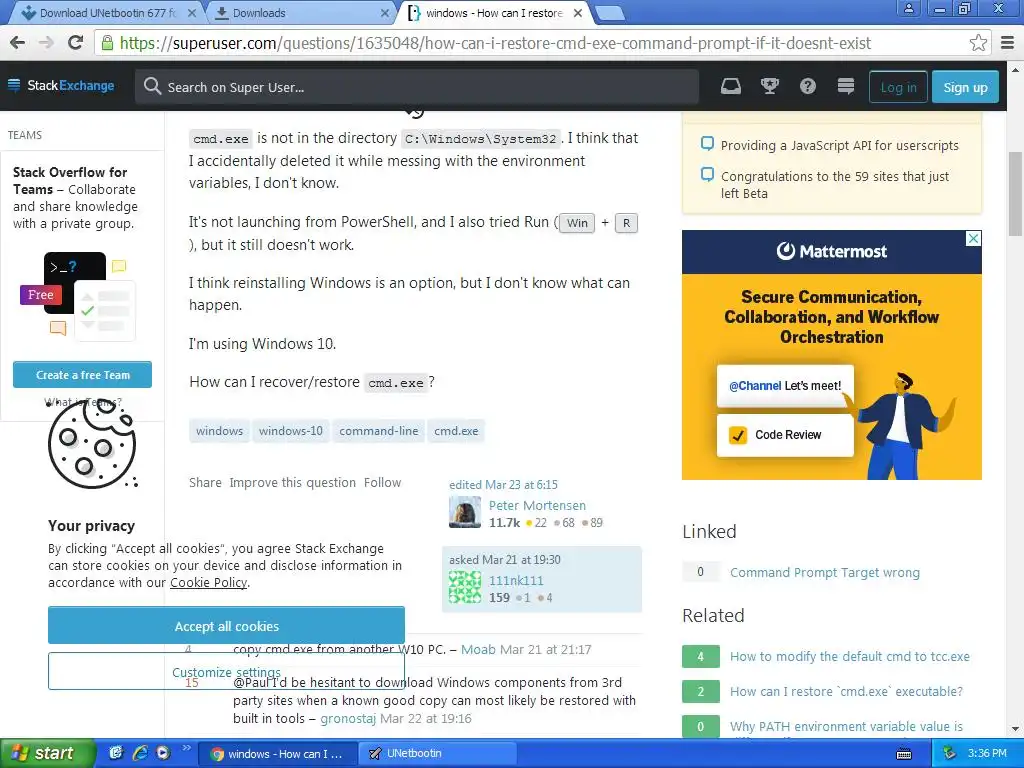The width and height of the screenshot is (1024, 768).
Task: Launch Internet Explorer from quick launch
Action: coord(140,753)
